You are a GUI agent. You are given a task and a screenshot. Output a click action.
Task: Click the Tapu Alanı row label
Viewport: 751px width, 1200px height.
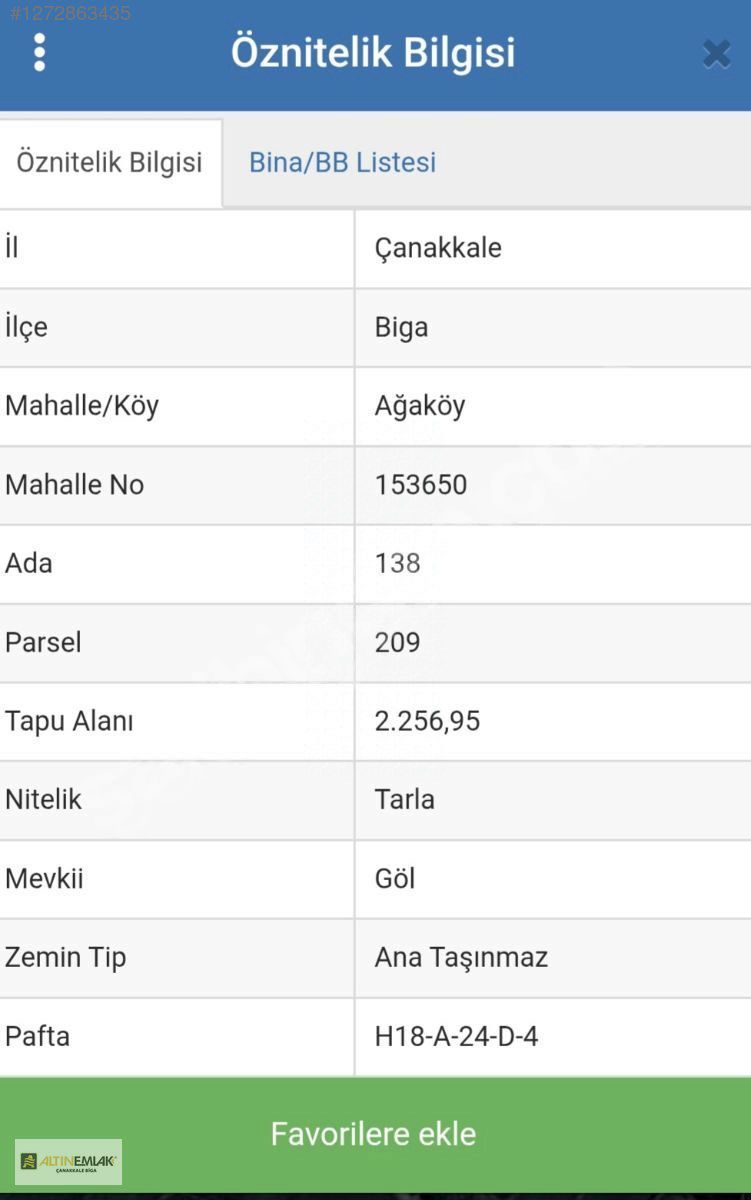pyautogui.click(x=69, y=721)
